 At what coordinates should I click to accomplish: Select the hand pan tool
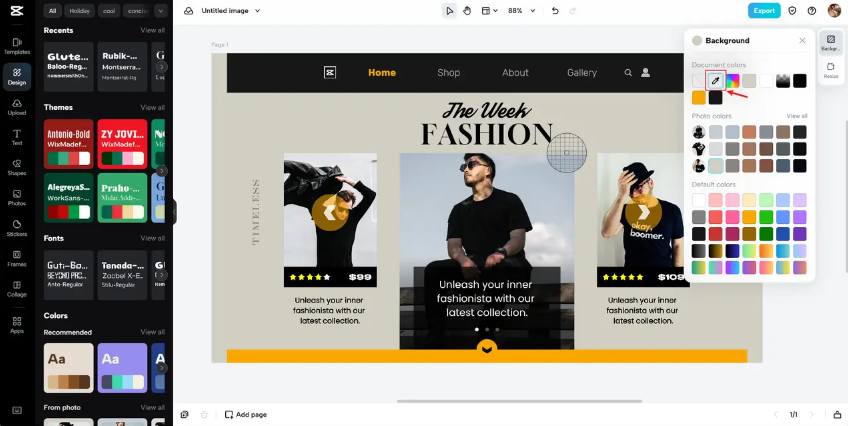[467, 11]
